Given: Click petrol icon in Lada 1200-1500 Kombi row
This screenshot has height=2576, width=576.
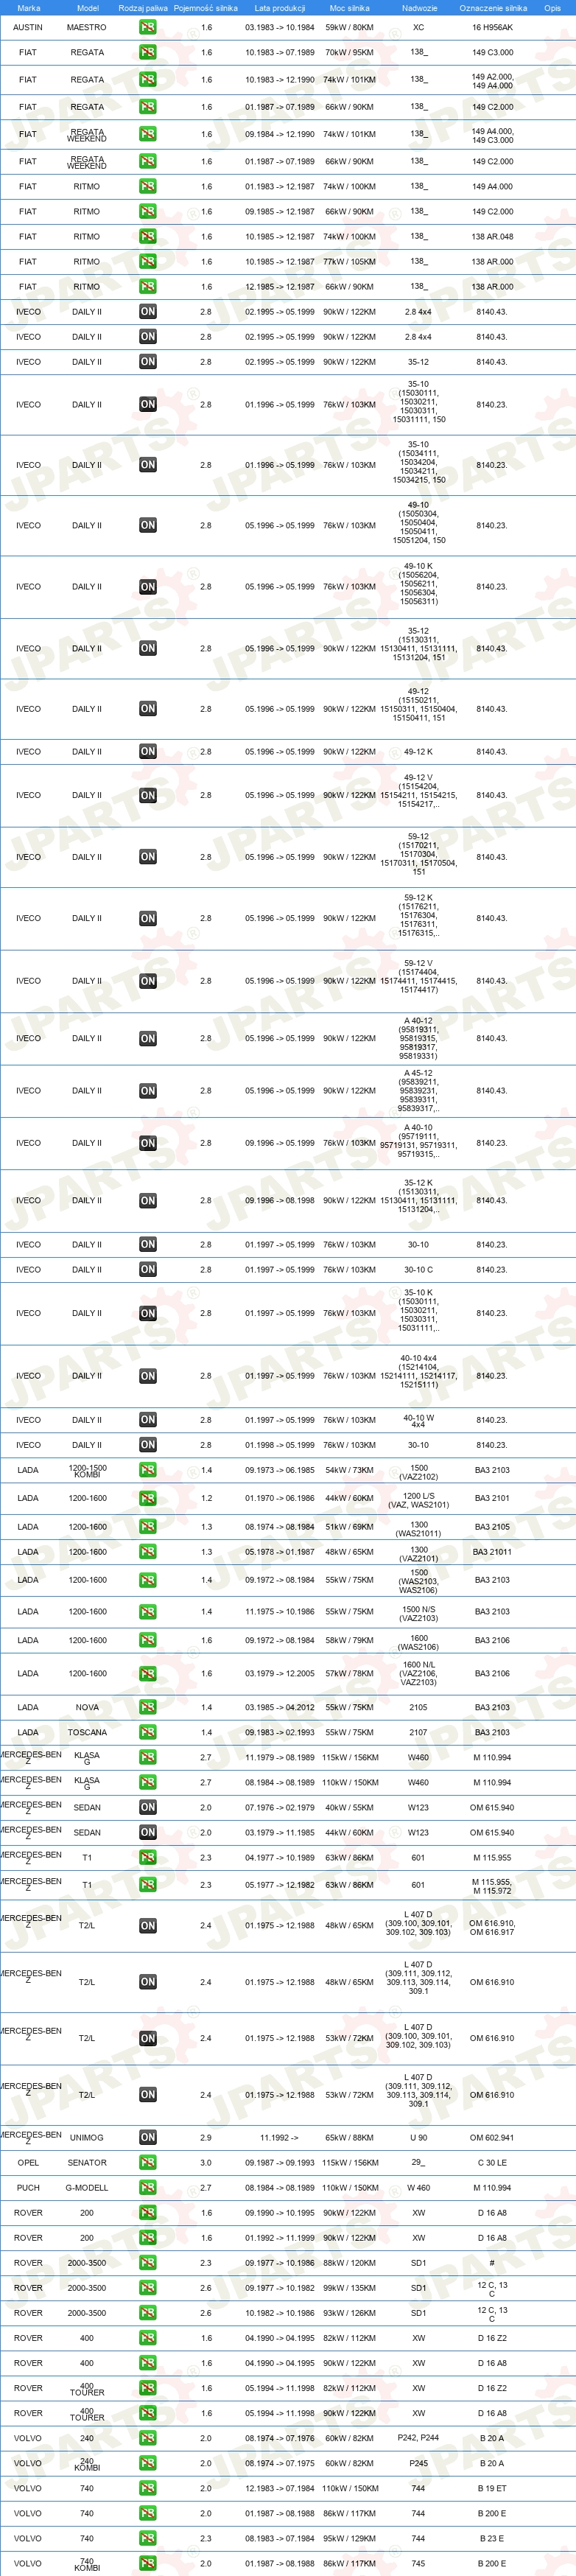Looking at the screenshot, I should tap(148, 1470).
